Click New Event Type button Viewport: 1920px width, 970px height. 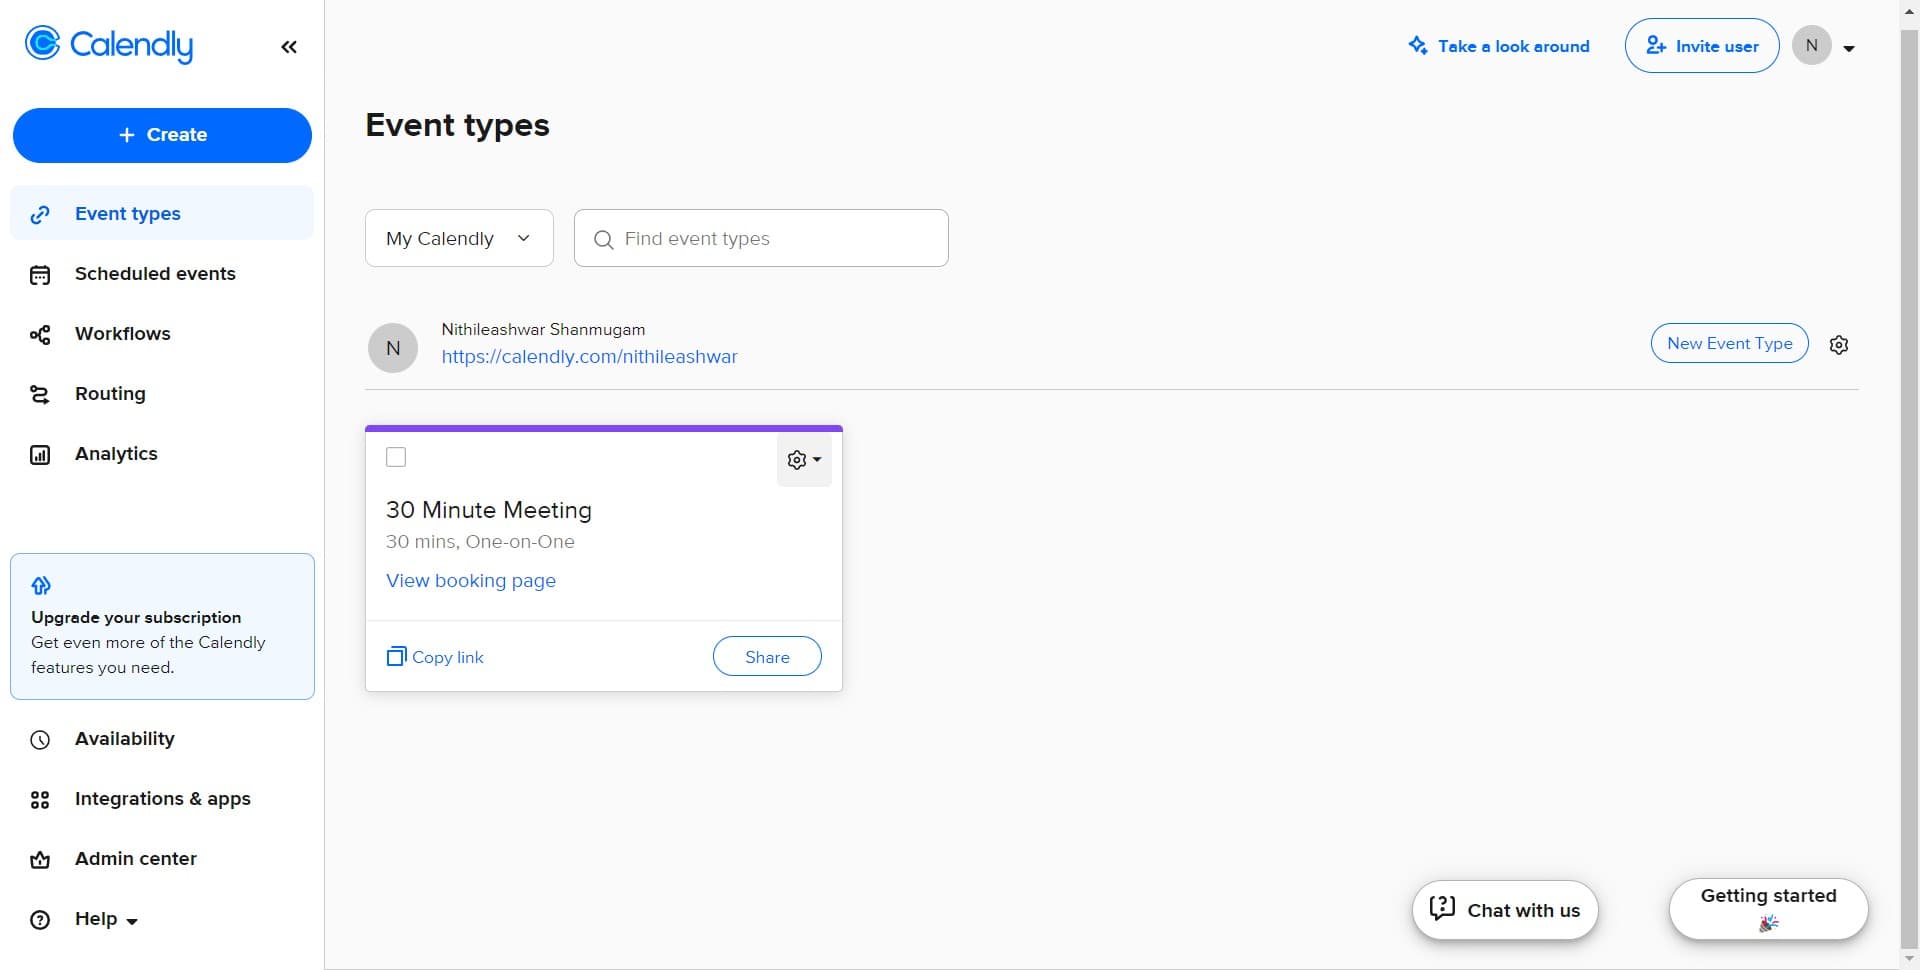point(1729,343)
